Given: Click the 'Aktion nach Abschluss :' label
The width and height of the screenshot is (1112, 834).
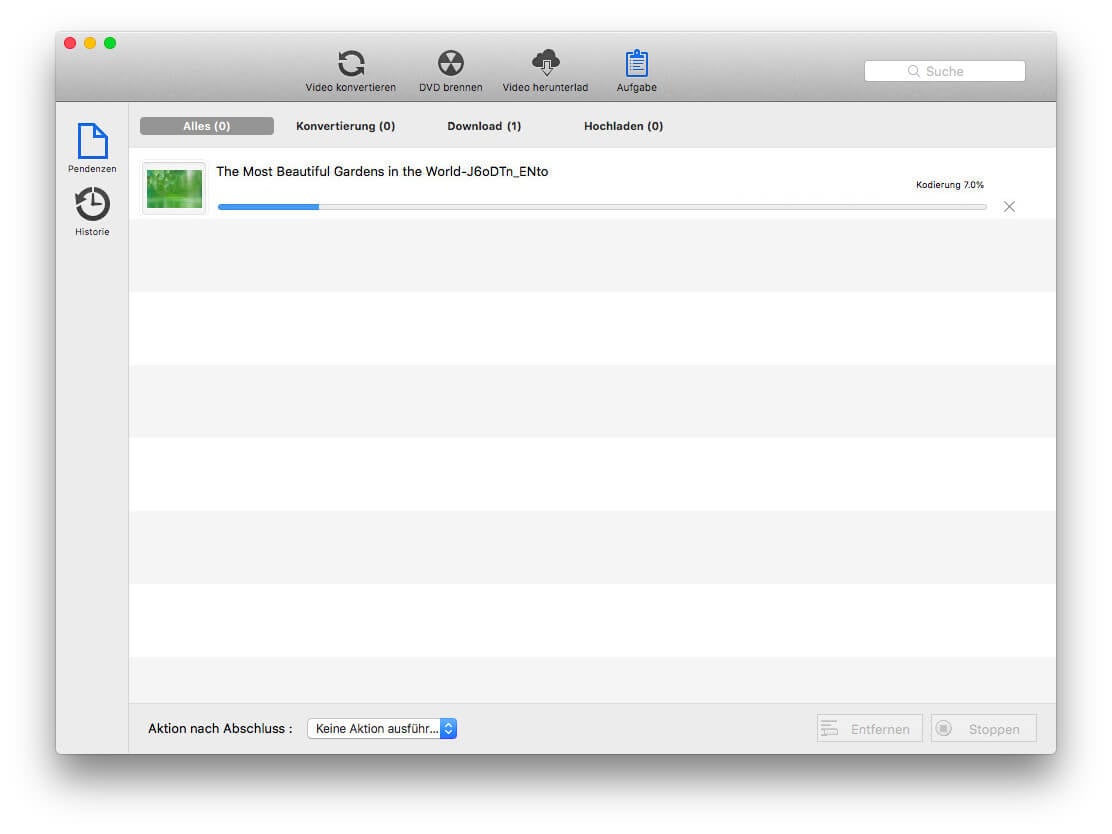Looking at the screenshot, I should [x=220, y=728].
